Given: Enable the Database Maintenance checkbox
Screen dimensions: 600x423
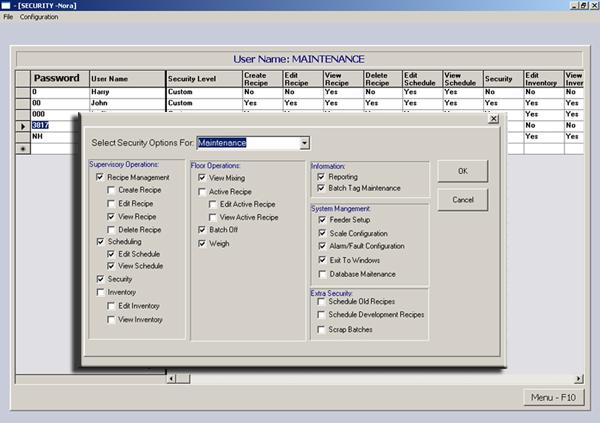Looking at the screenshot, I should [x=322, y=274].
